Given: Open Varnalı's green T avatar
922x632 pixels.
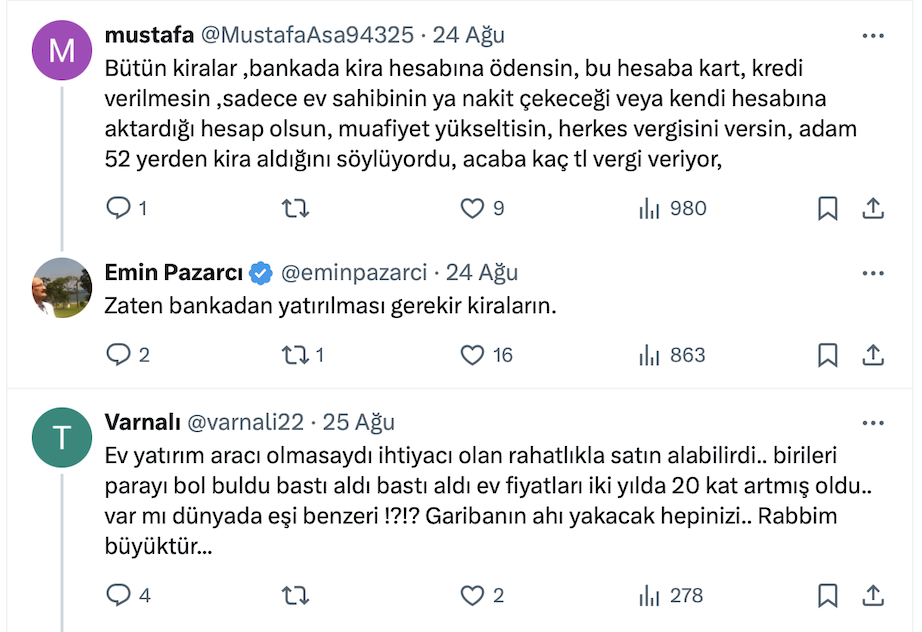Looking at the screenshot, I should [62, 437].
